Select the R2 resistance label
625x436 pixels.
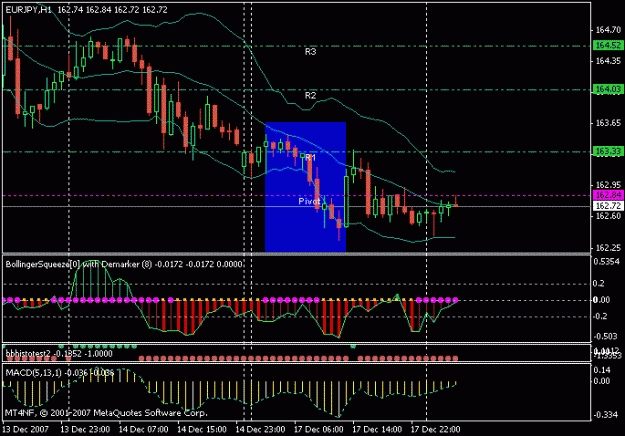311,96
